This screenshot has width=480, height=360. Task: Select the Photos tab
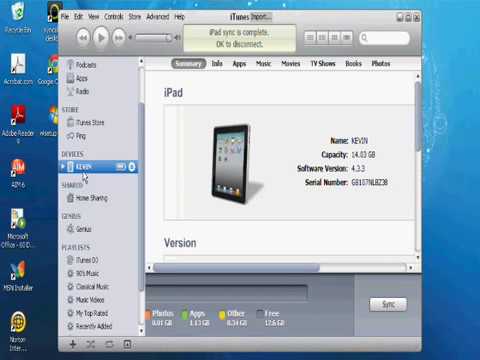381,63
